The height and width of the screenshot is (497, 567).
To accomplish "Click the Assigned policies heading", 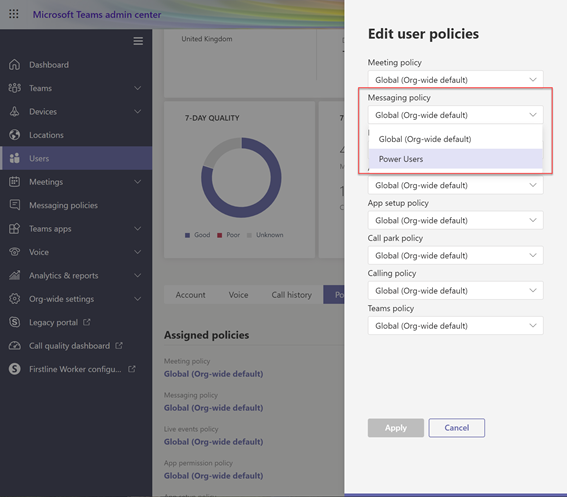I will click(206, 335).
